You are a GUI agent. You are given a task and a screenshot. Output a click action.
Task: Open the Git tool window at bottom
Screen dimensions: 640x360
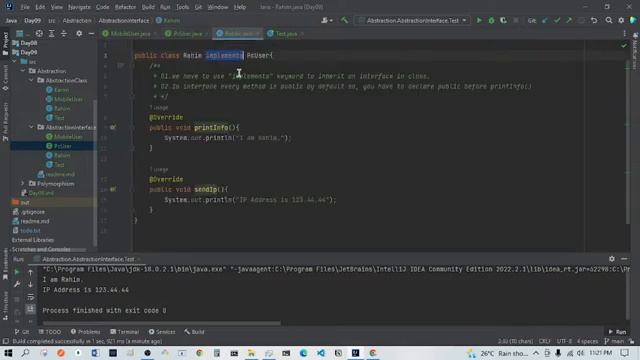point(22,332)
